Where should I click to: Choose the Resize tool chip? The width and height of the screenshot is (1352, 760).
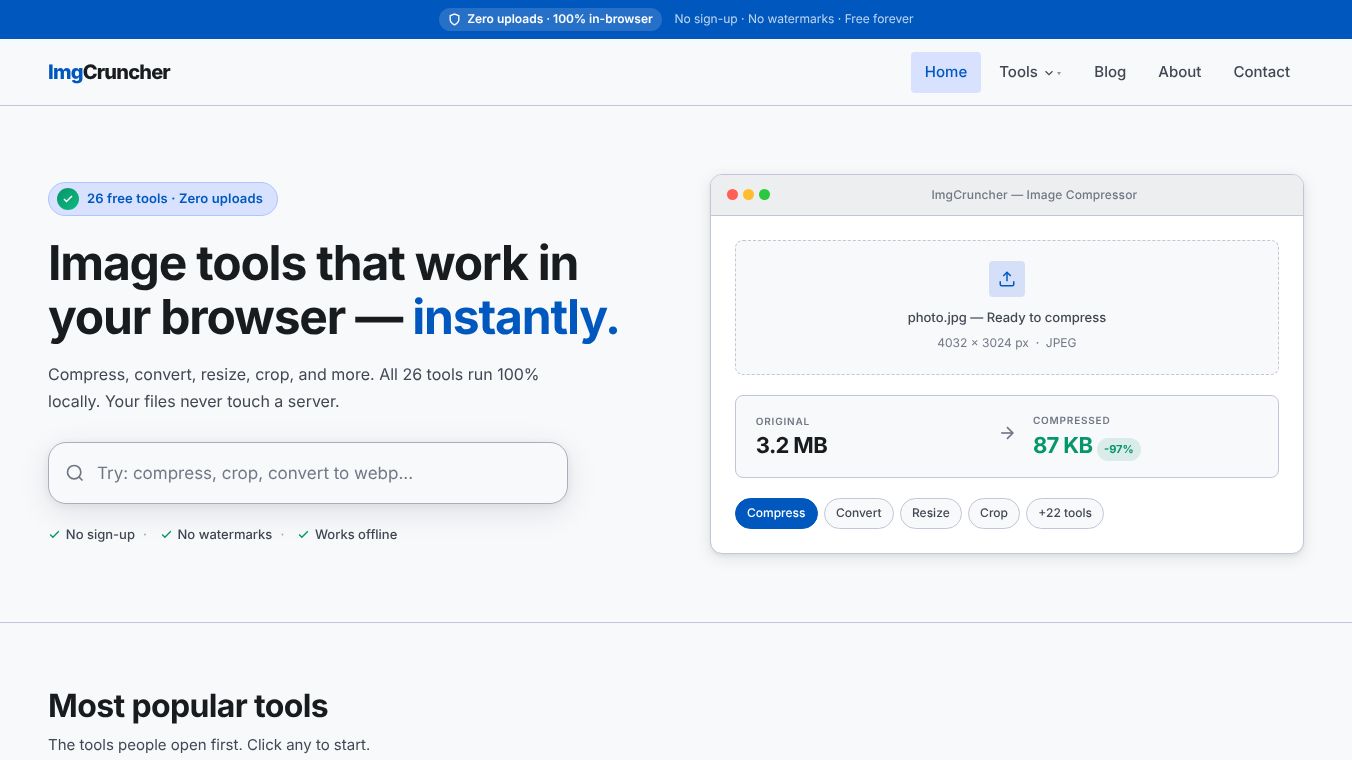[931, 513]
